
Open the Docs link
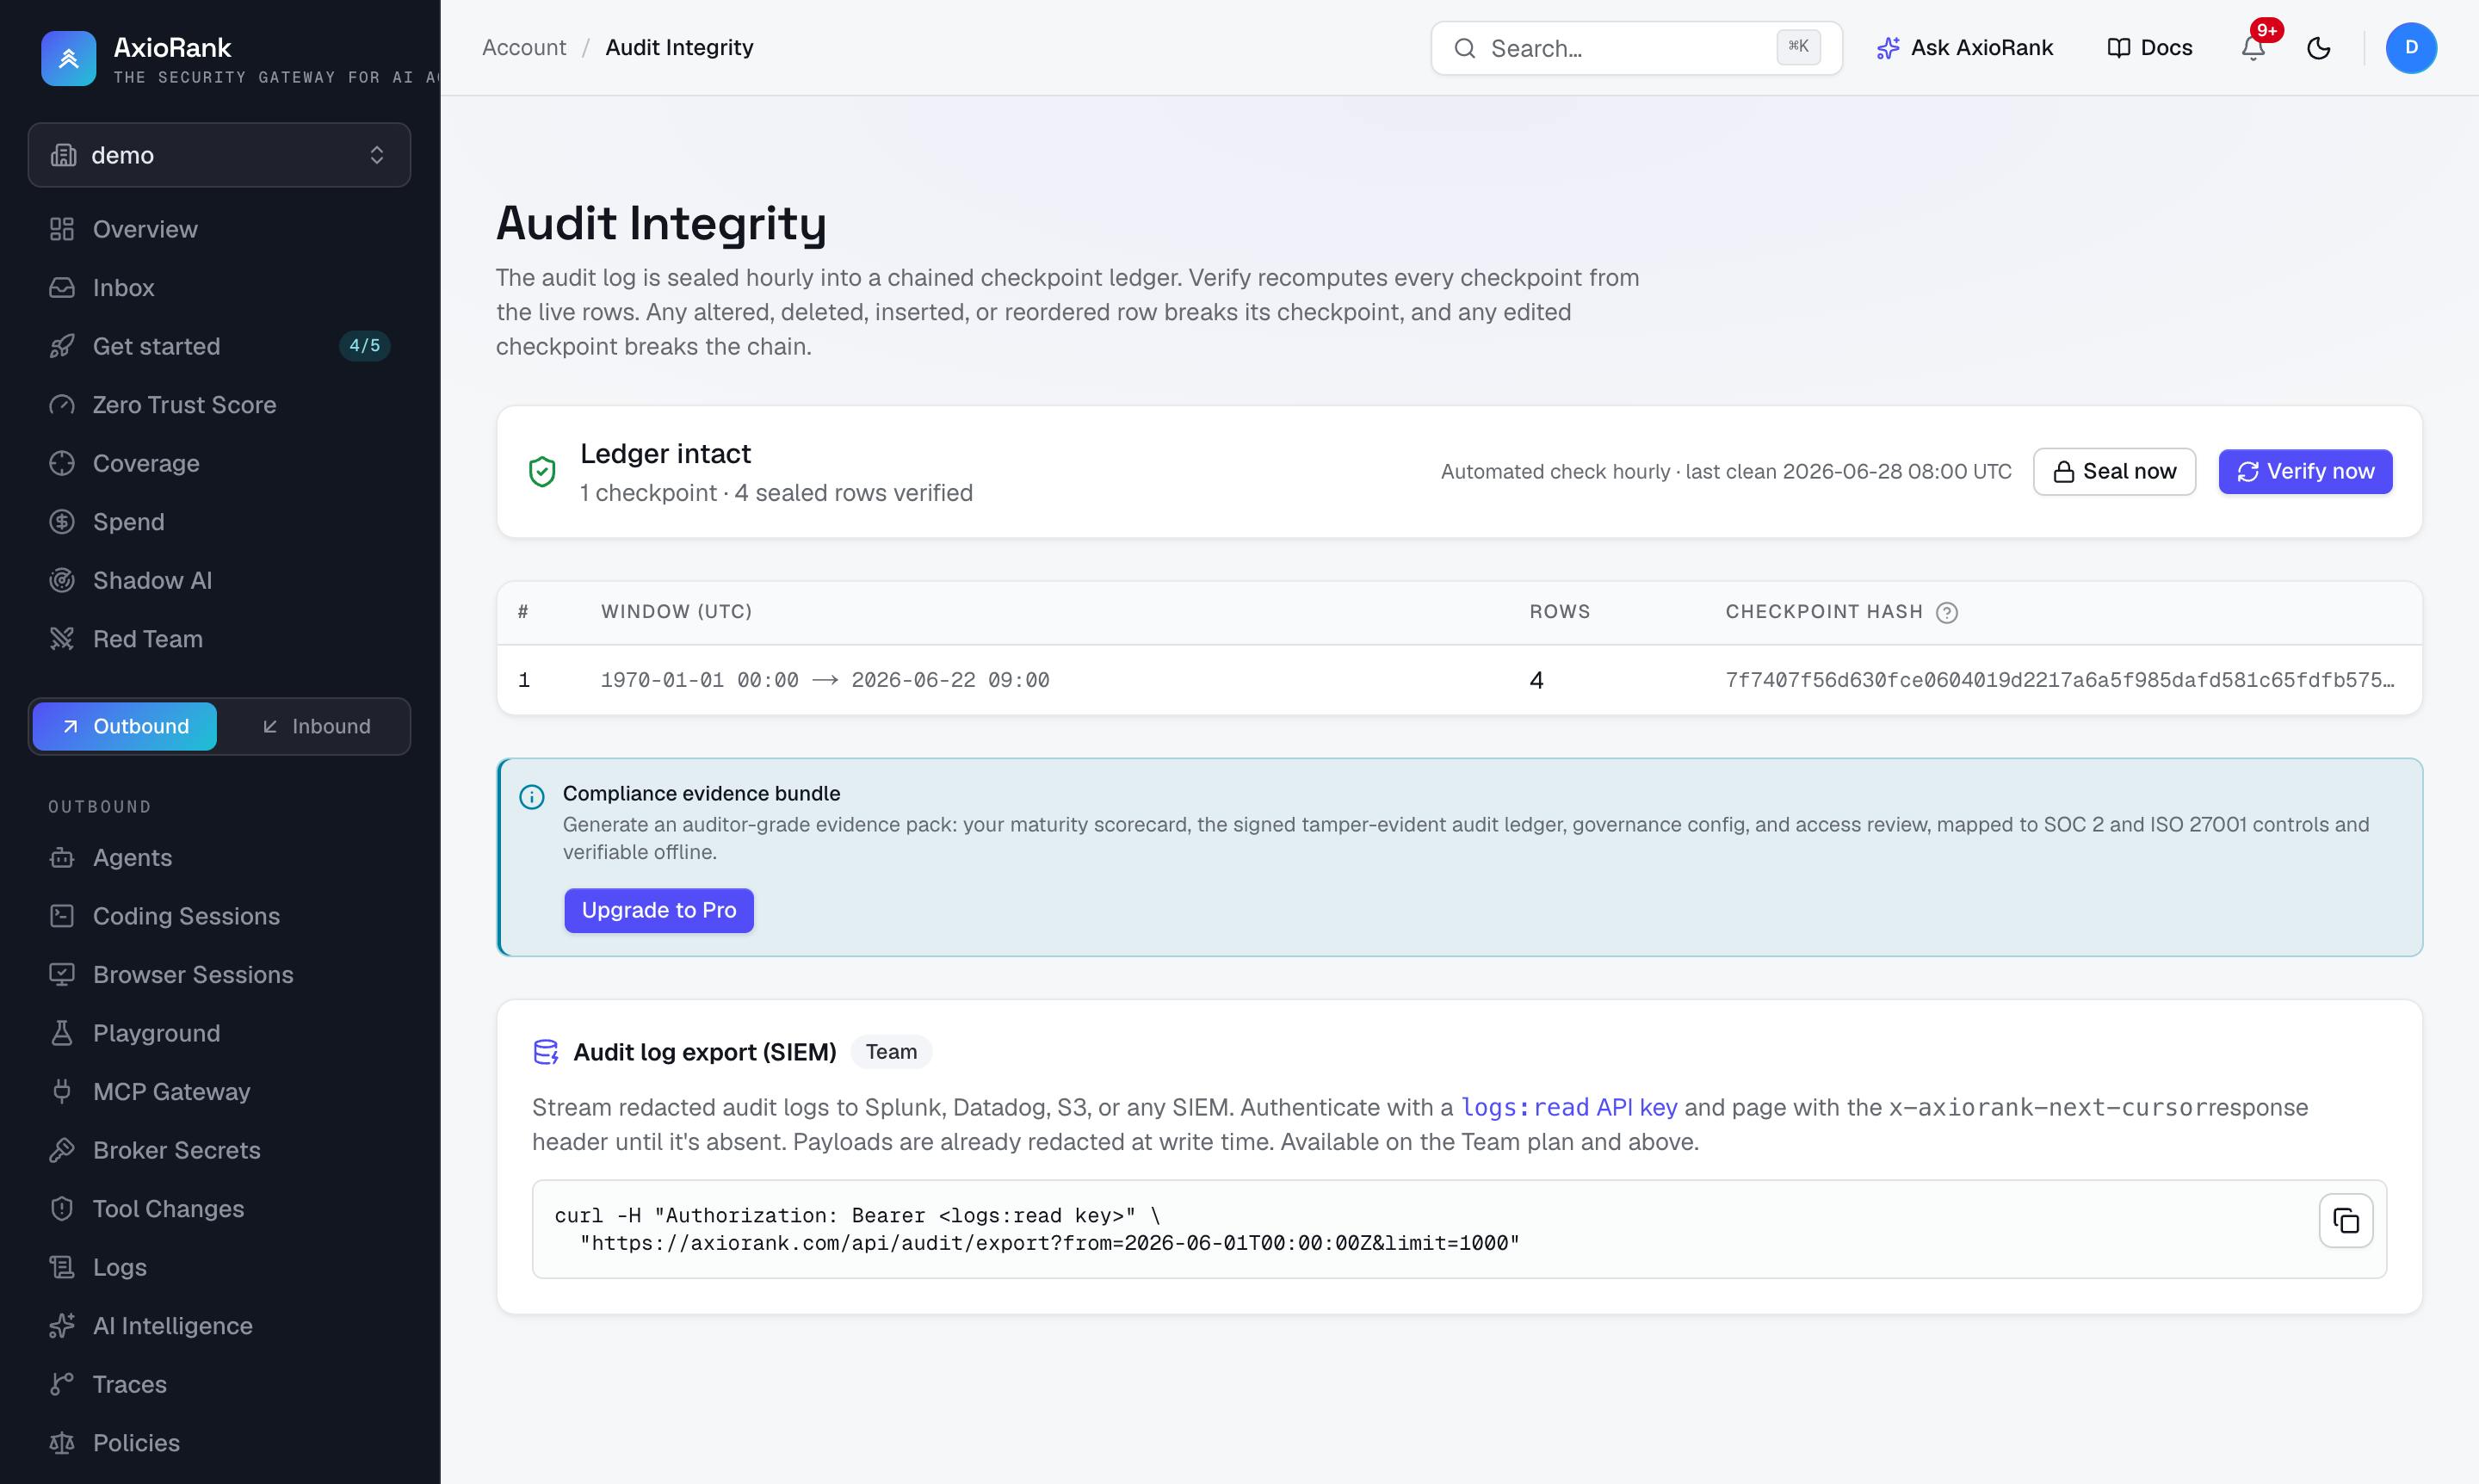pos(2150,48)
